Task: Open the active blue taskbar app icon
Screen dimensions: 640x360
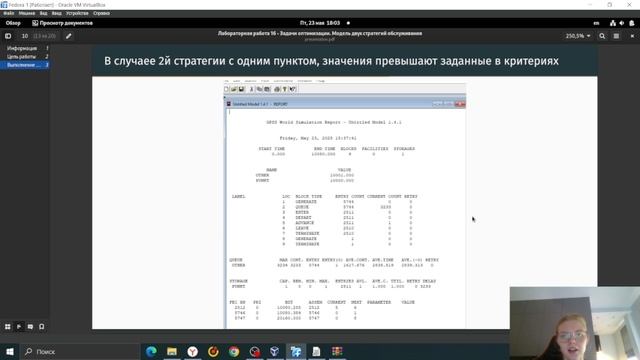Action: pos(296,351)
